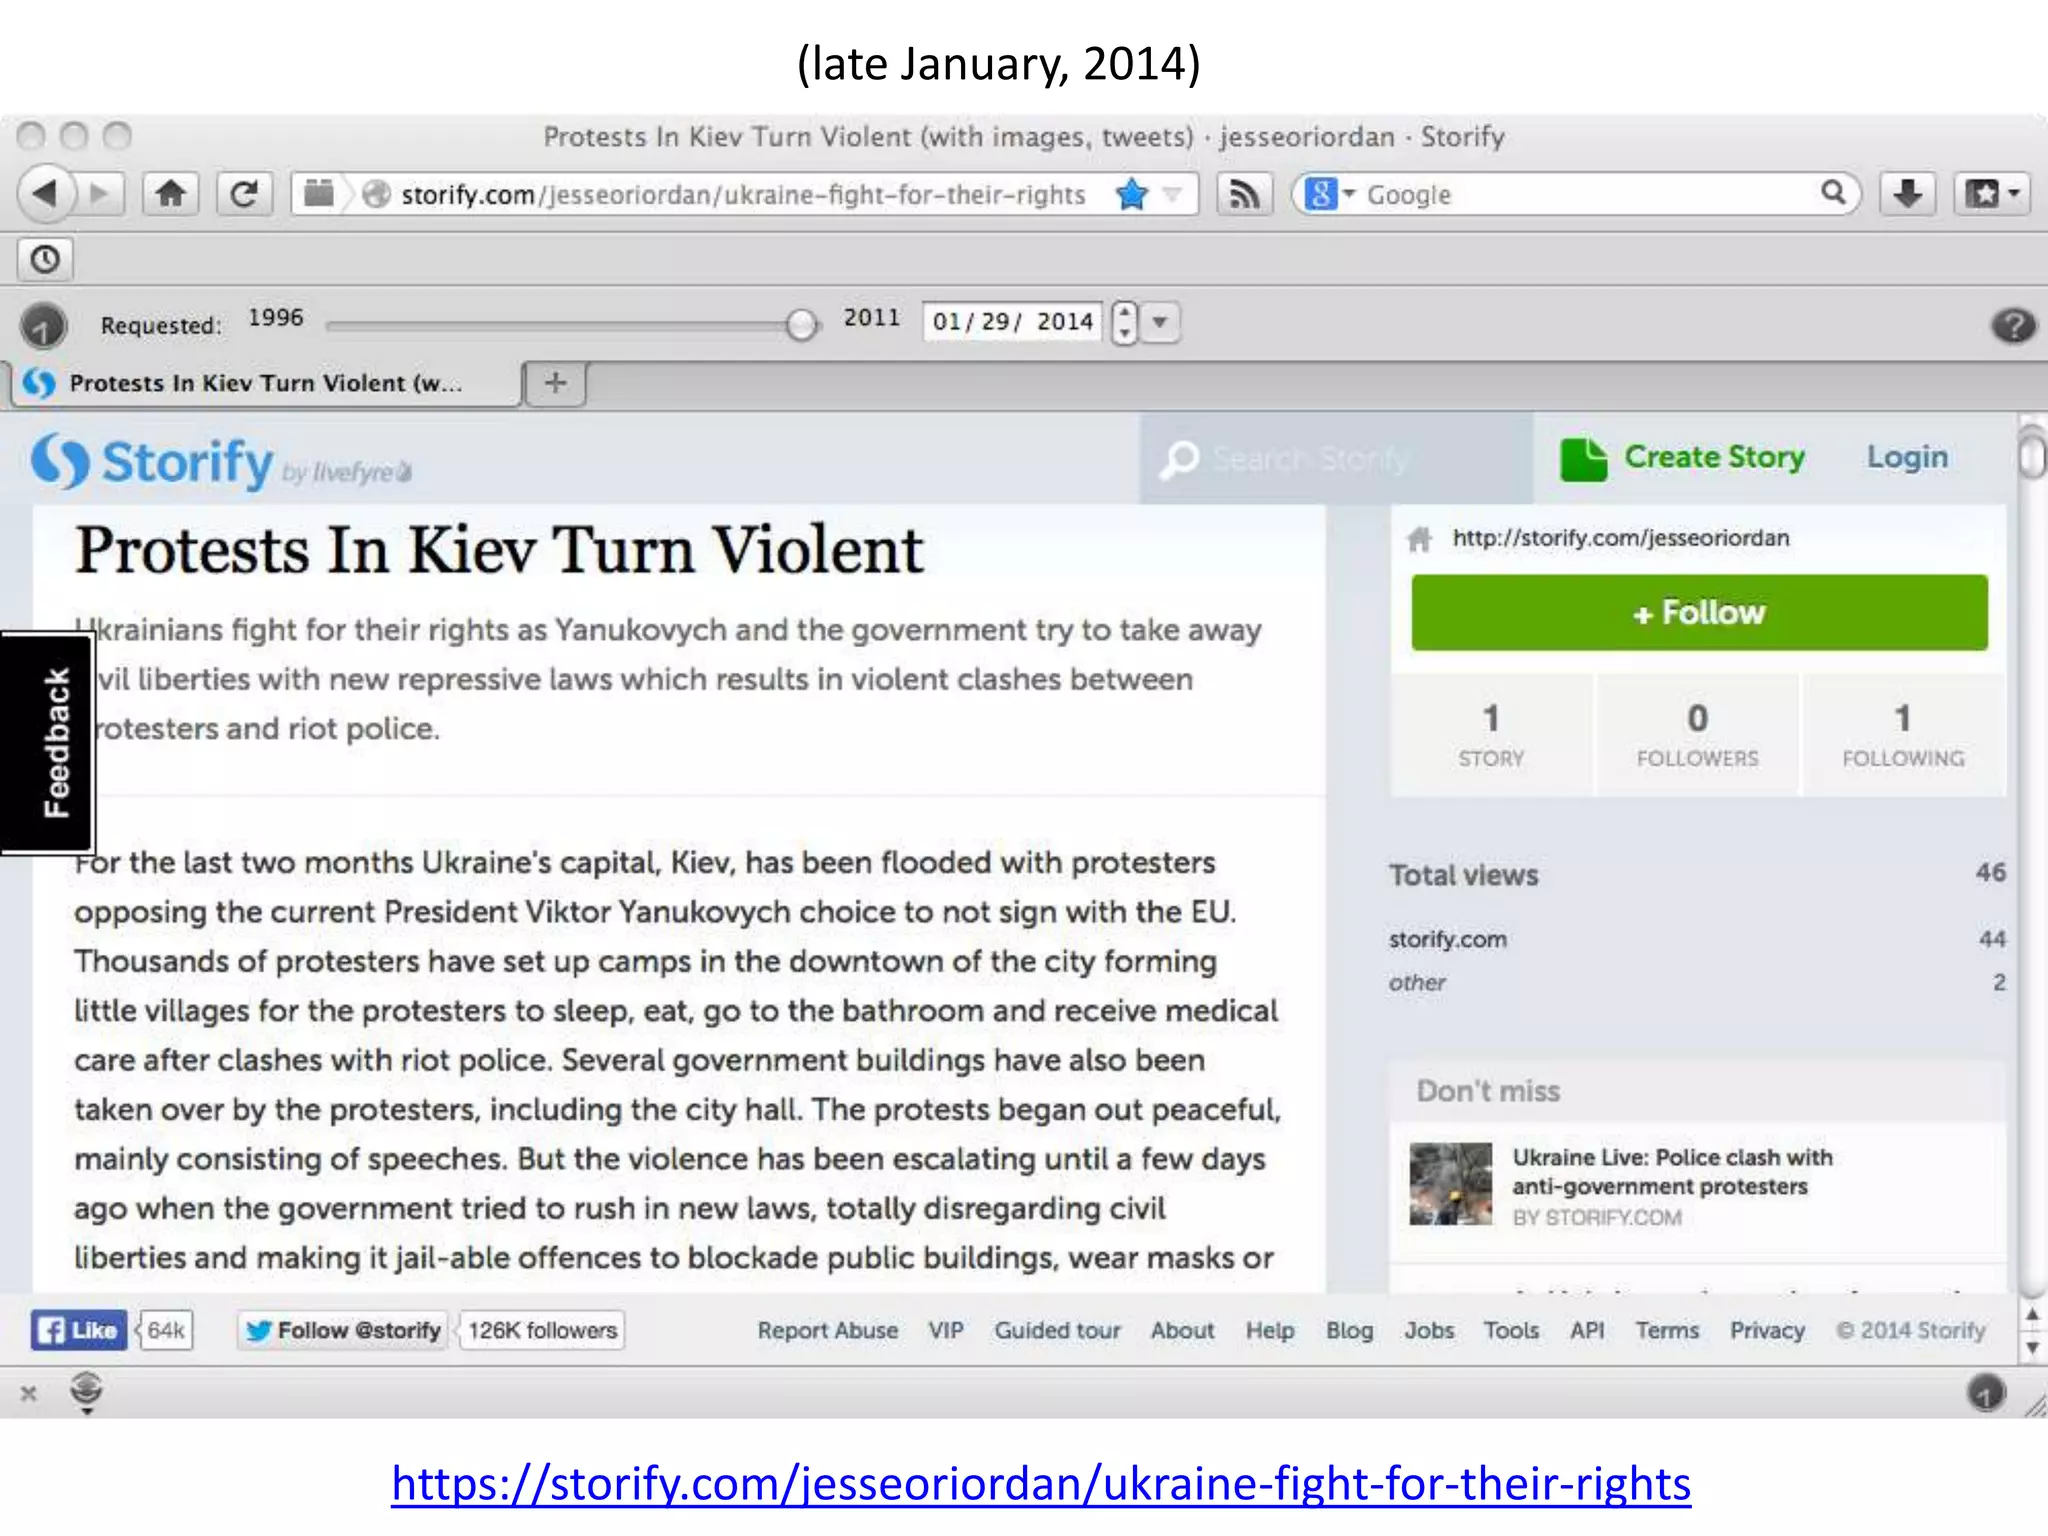
Task: Click the green Follow button
Action: click(x=1699, y=613)
